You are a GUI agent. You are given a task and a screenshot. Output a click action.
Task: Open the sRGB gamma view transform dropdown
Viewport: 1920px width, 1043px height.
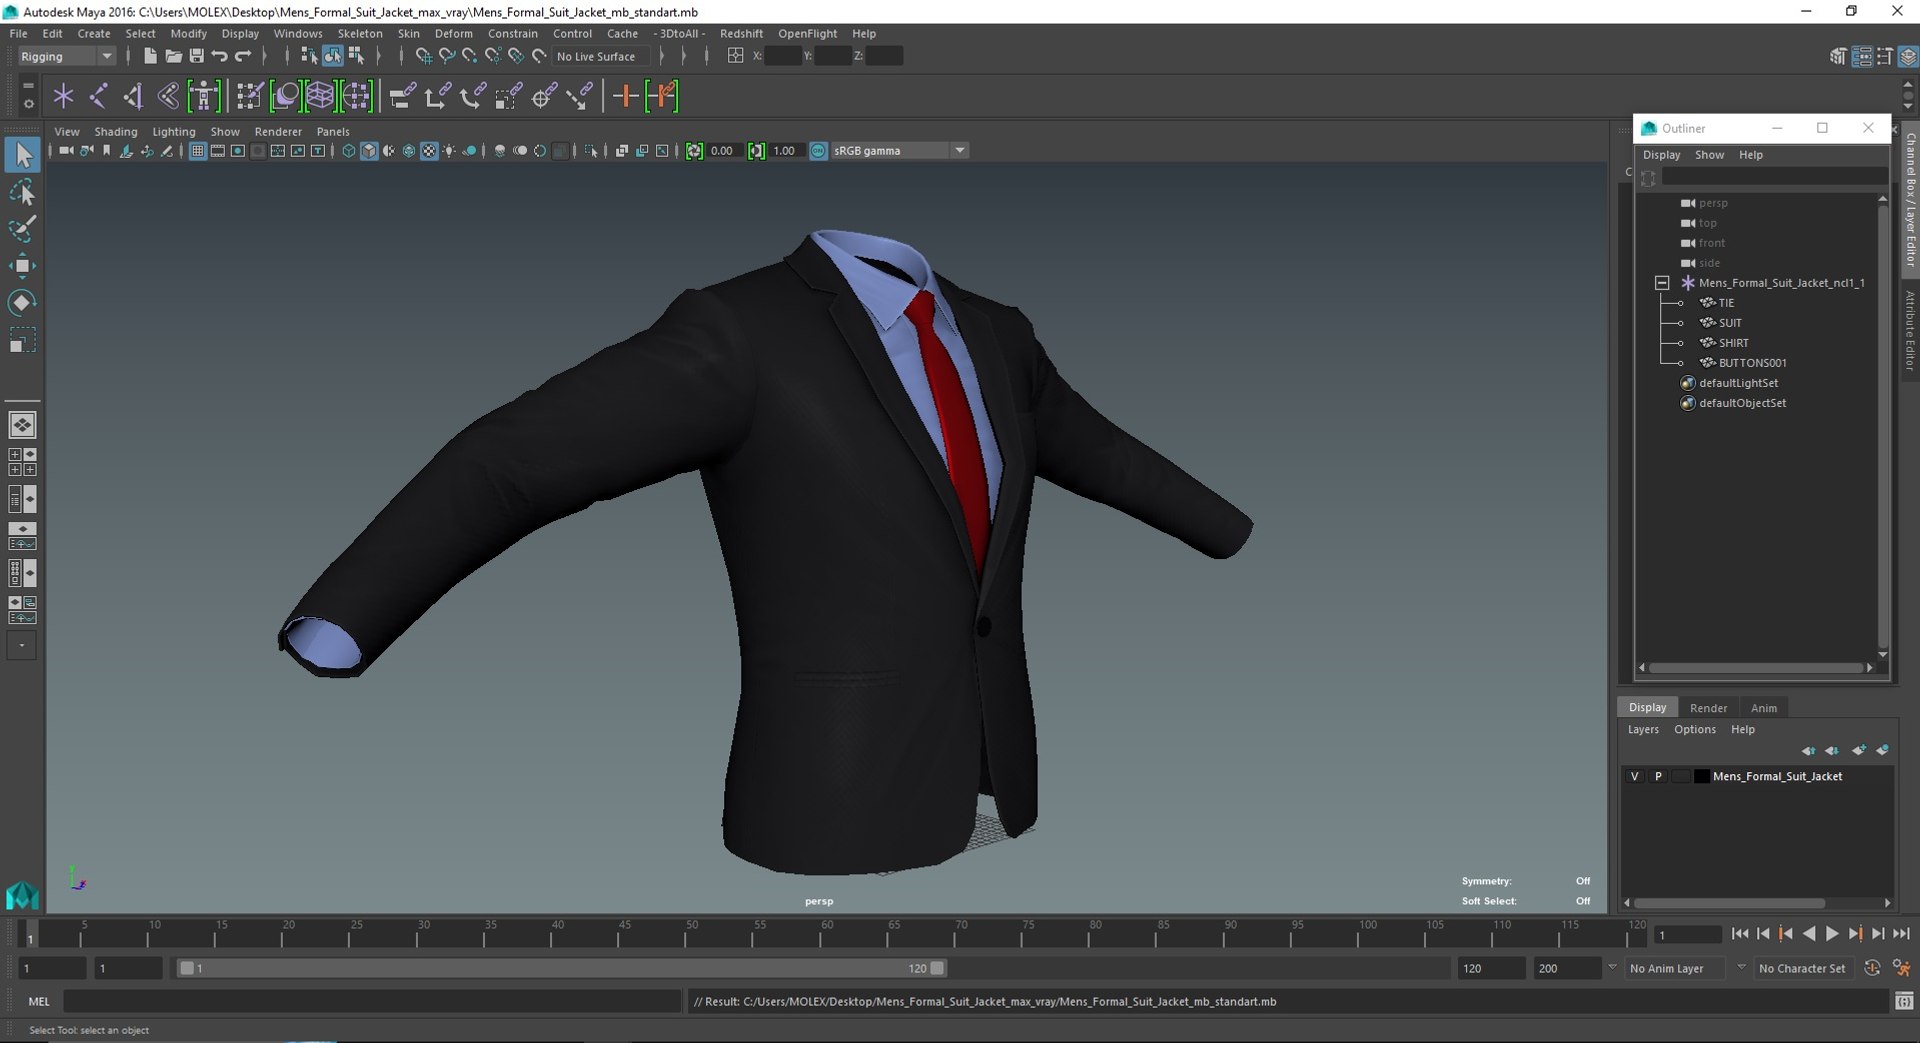coord(960,151)
